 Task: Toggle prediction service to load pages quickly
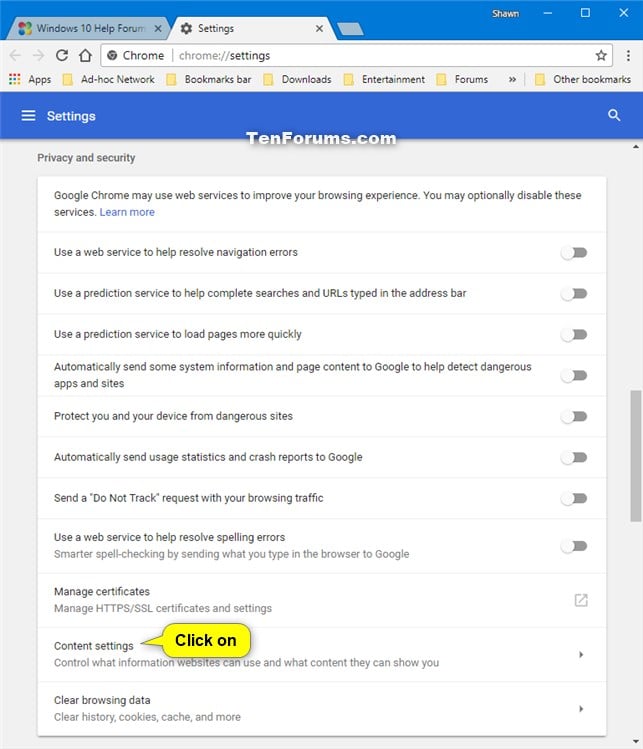click(574, 335)
